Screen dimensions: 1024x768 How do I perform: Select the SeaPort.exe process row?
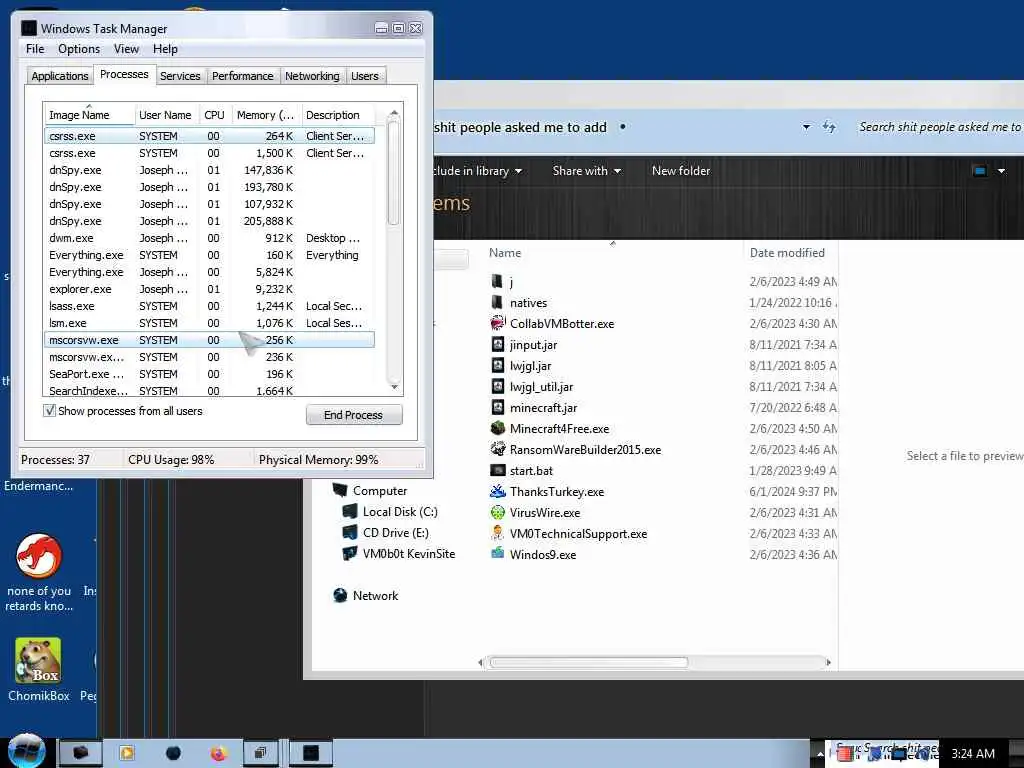tap(209, 374)
